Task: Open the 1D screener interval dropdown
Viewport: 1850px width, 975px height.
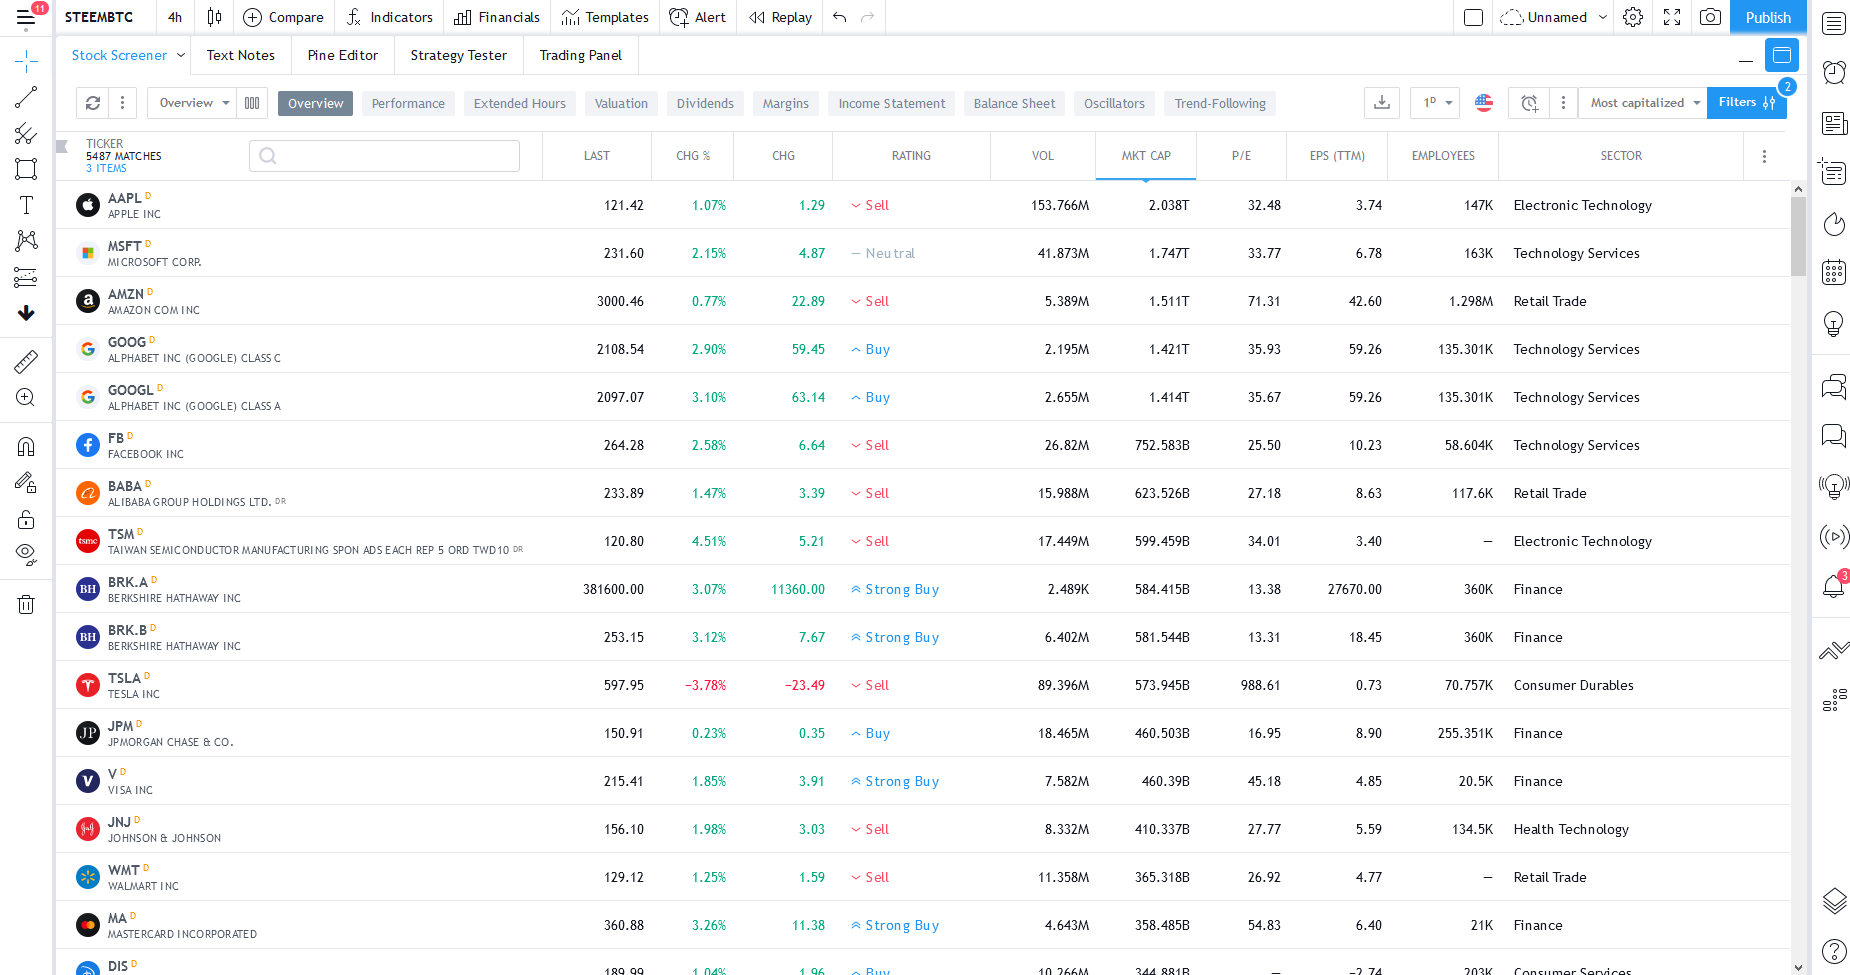Action: pyautogui.click(x=1437, y=103)
